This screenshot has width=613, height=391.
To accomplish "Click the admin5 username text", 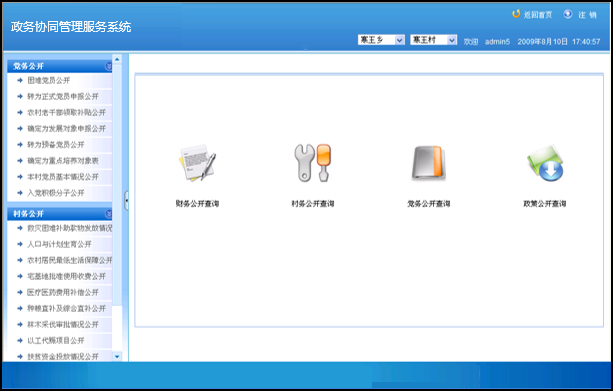I will coord(497,41).
